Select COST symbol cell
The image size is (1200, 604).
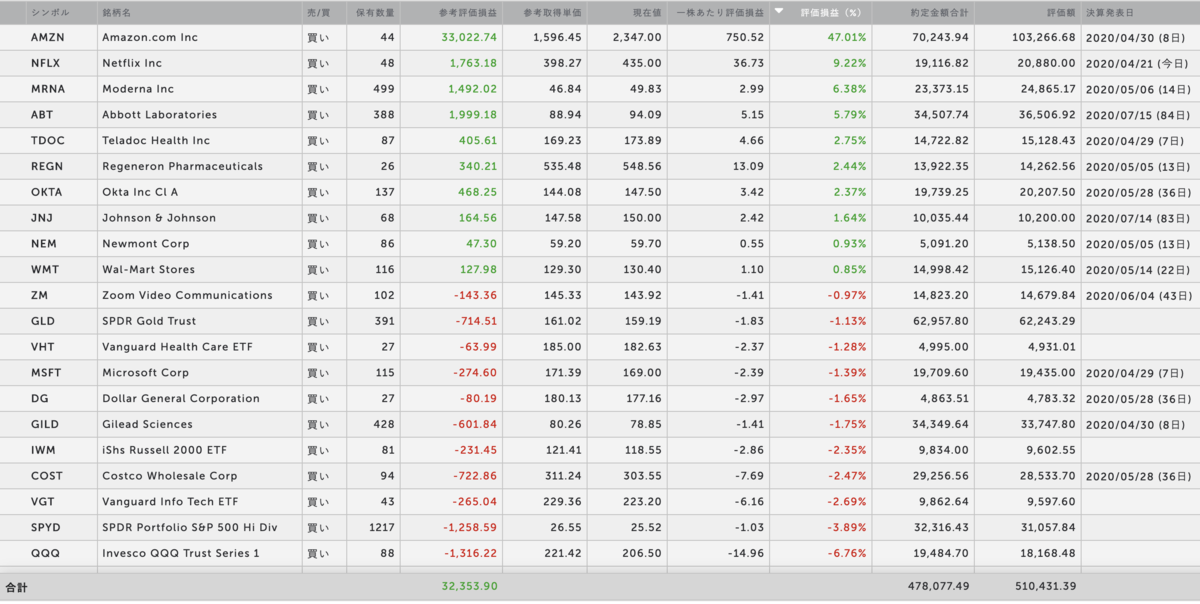(x=46, y=477)
